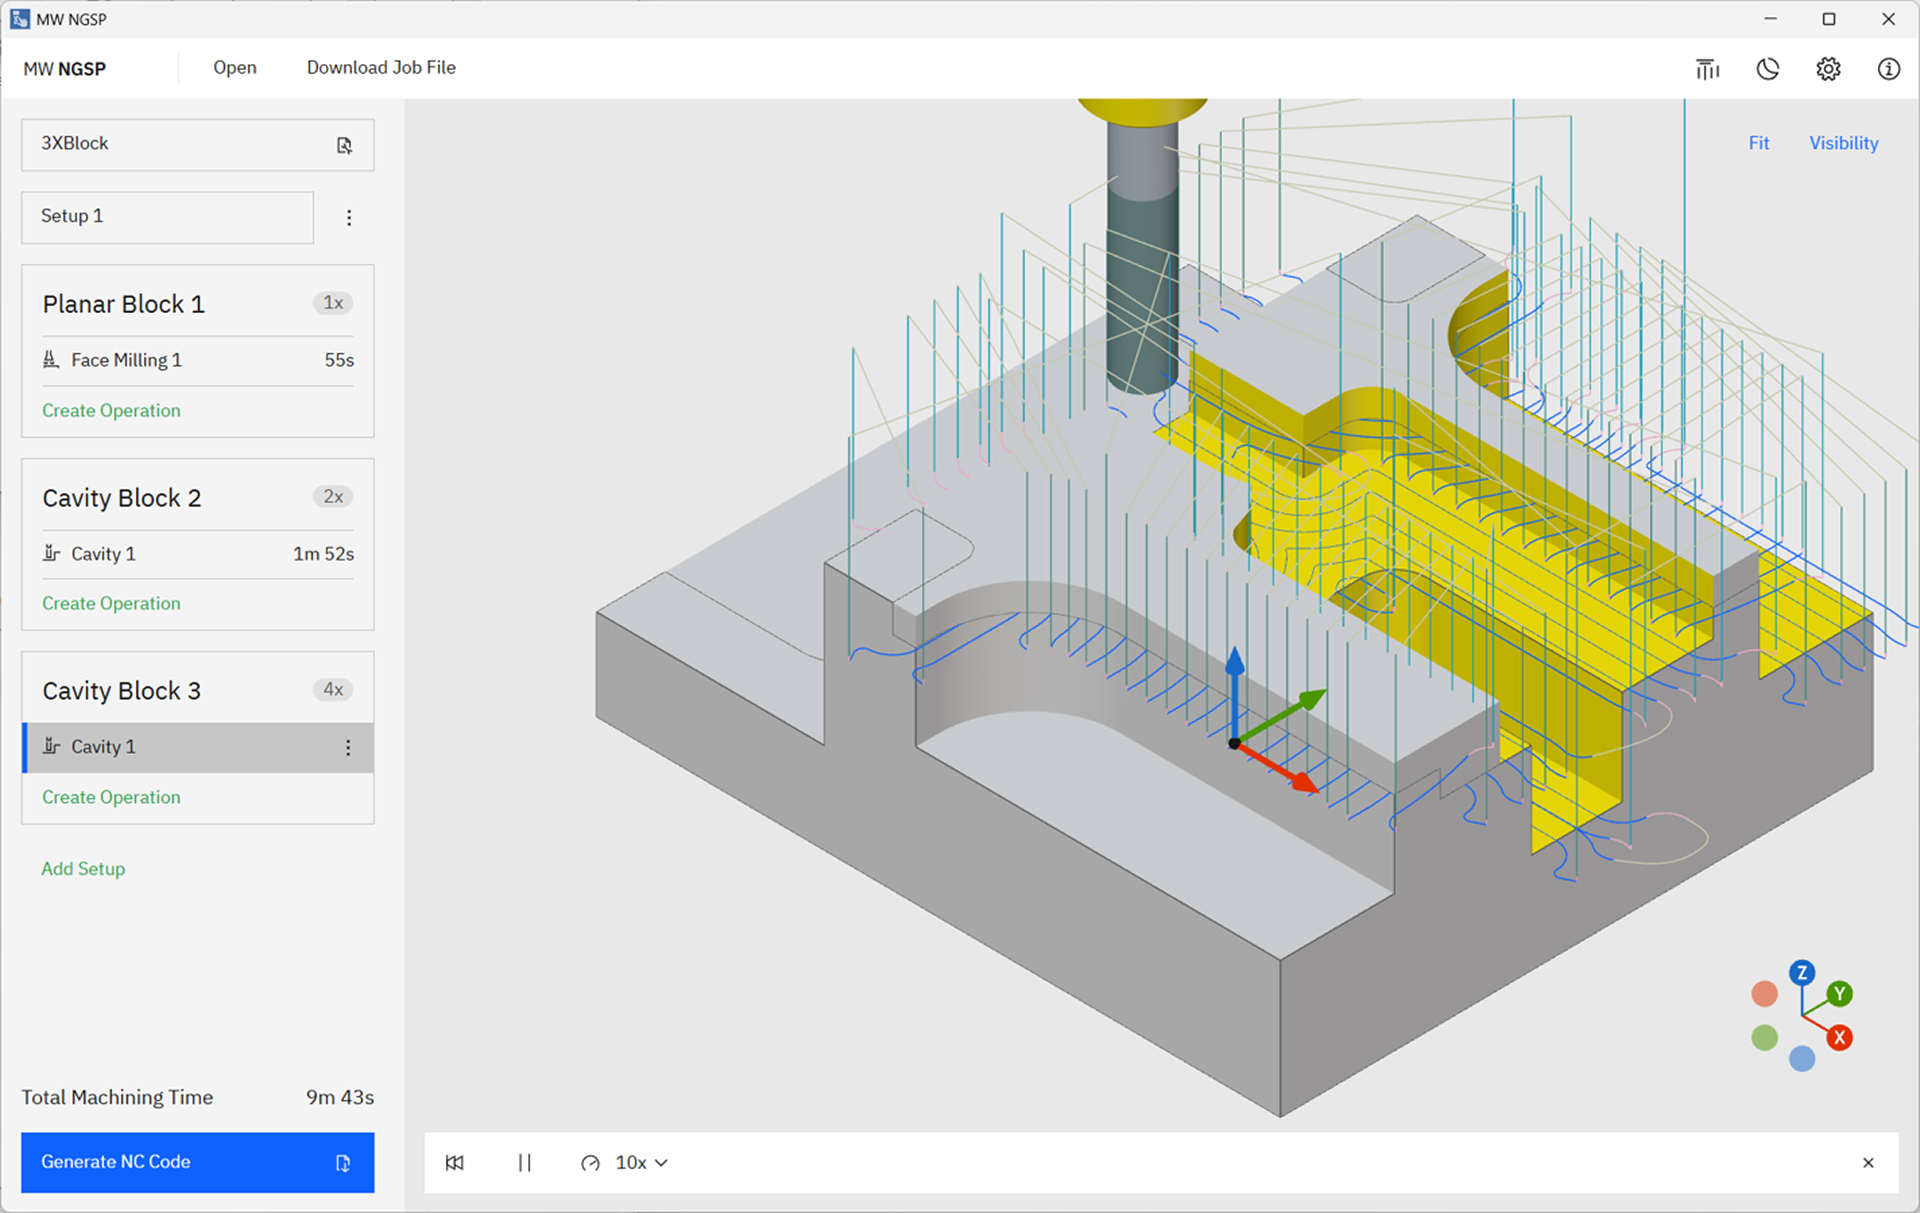Screen dimensions: 1920x1213
Task: Click the dark mode moon icon
Action: 1768,69
